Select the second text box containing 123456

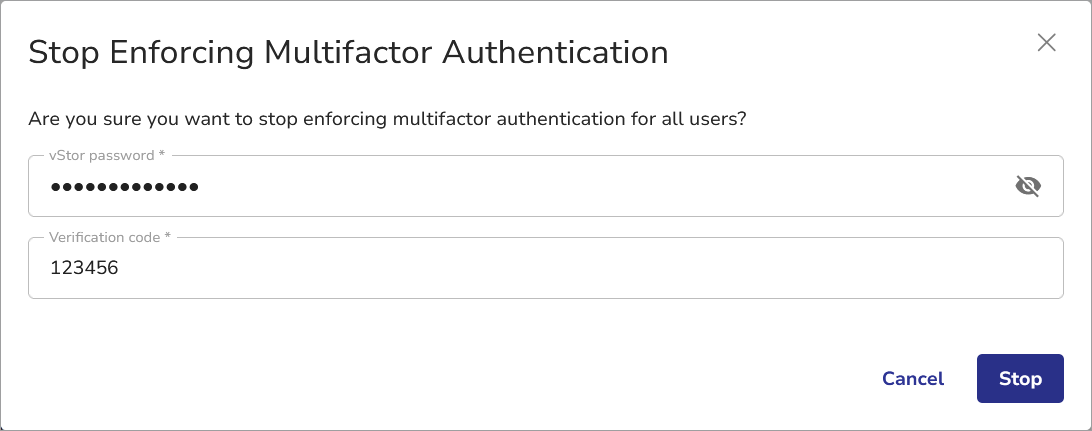[x=545, y=268]
